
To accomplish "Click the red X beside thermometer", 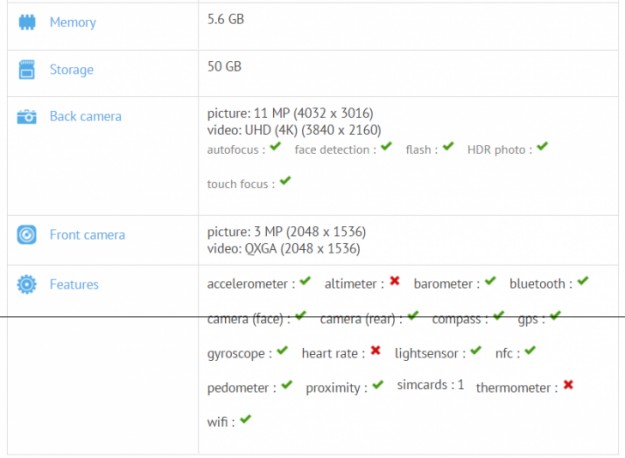I will coord(568,385).
